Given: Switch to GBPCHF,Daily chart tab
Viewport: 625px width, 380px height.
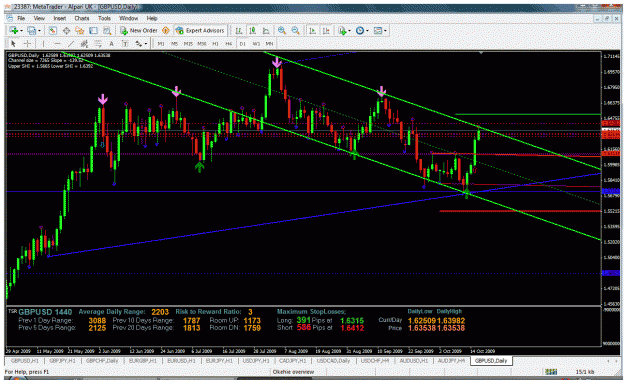Looking at the screenshot, I should (102, 360).
